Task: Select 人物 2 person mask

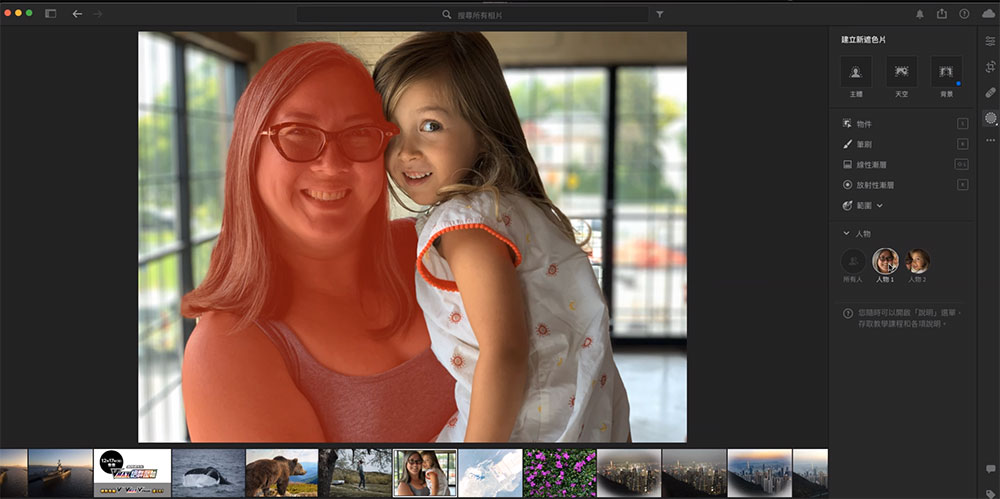Action: (917, 262)
